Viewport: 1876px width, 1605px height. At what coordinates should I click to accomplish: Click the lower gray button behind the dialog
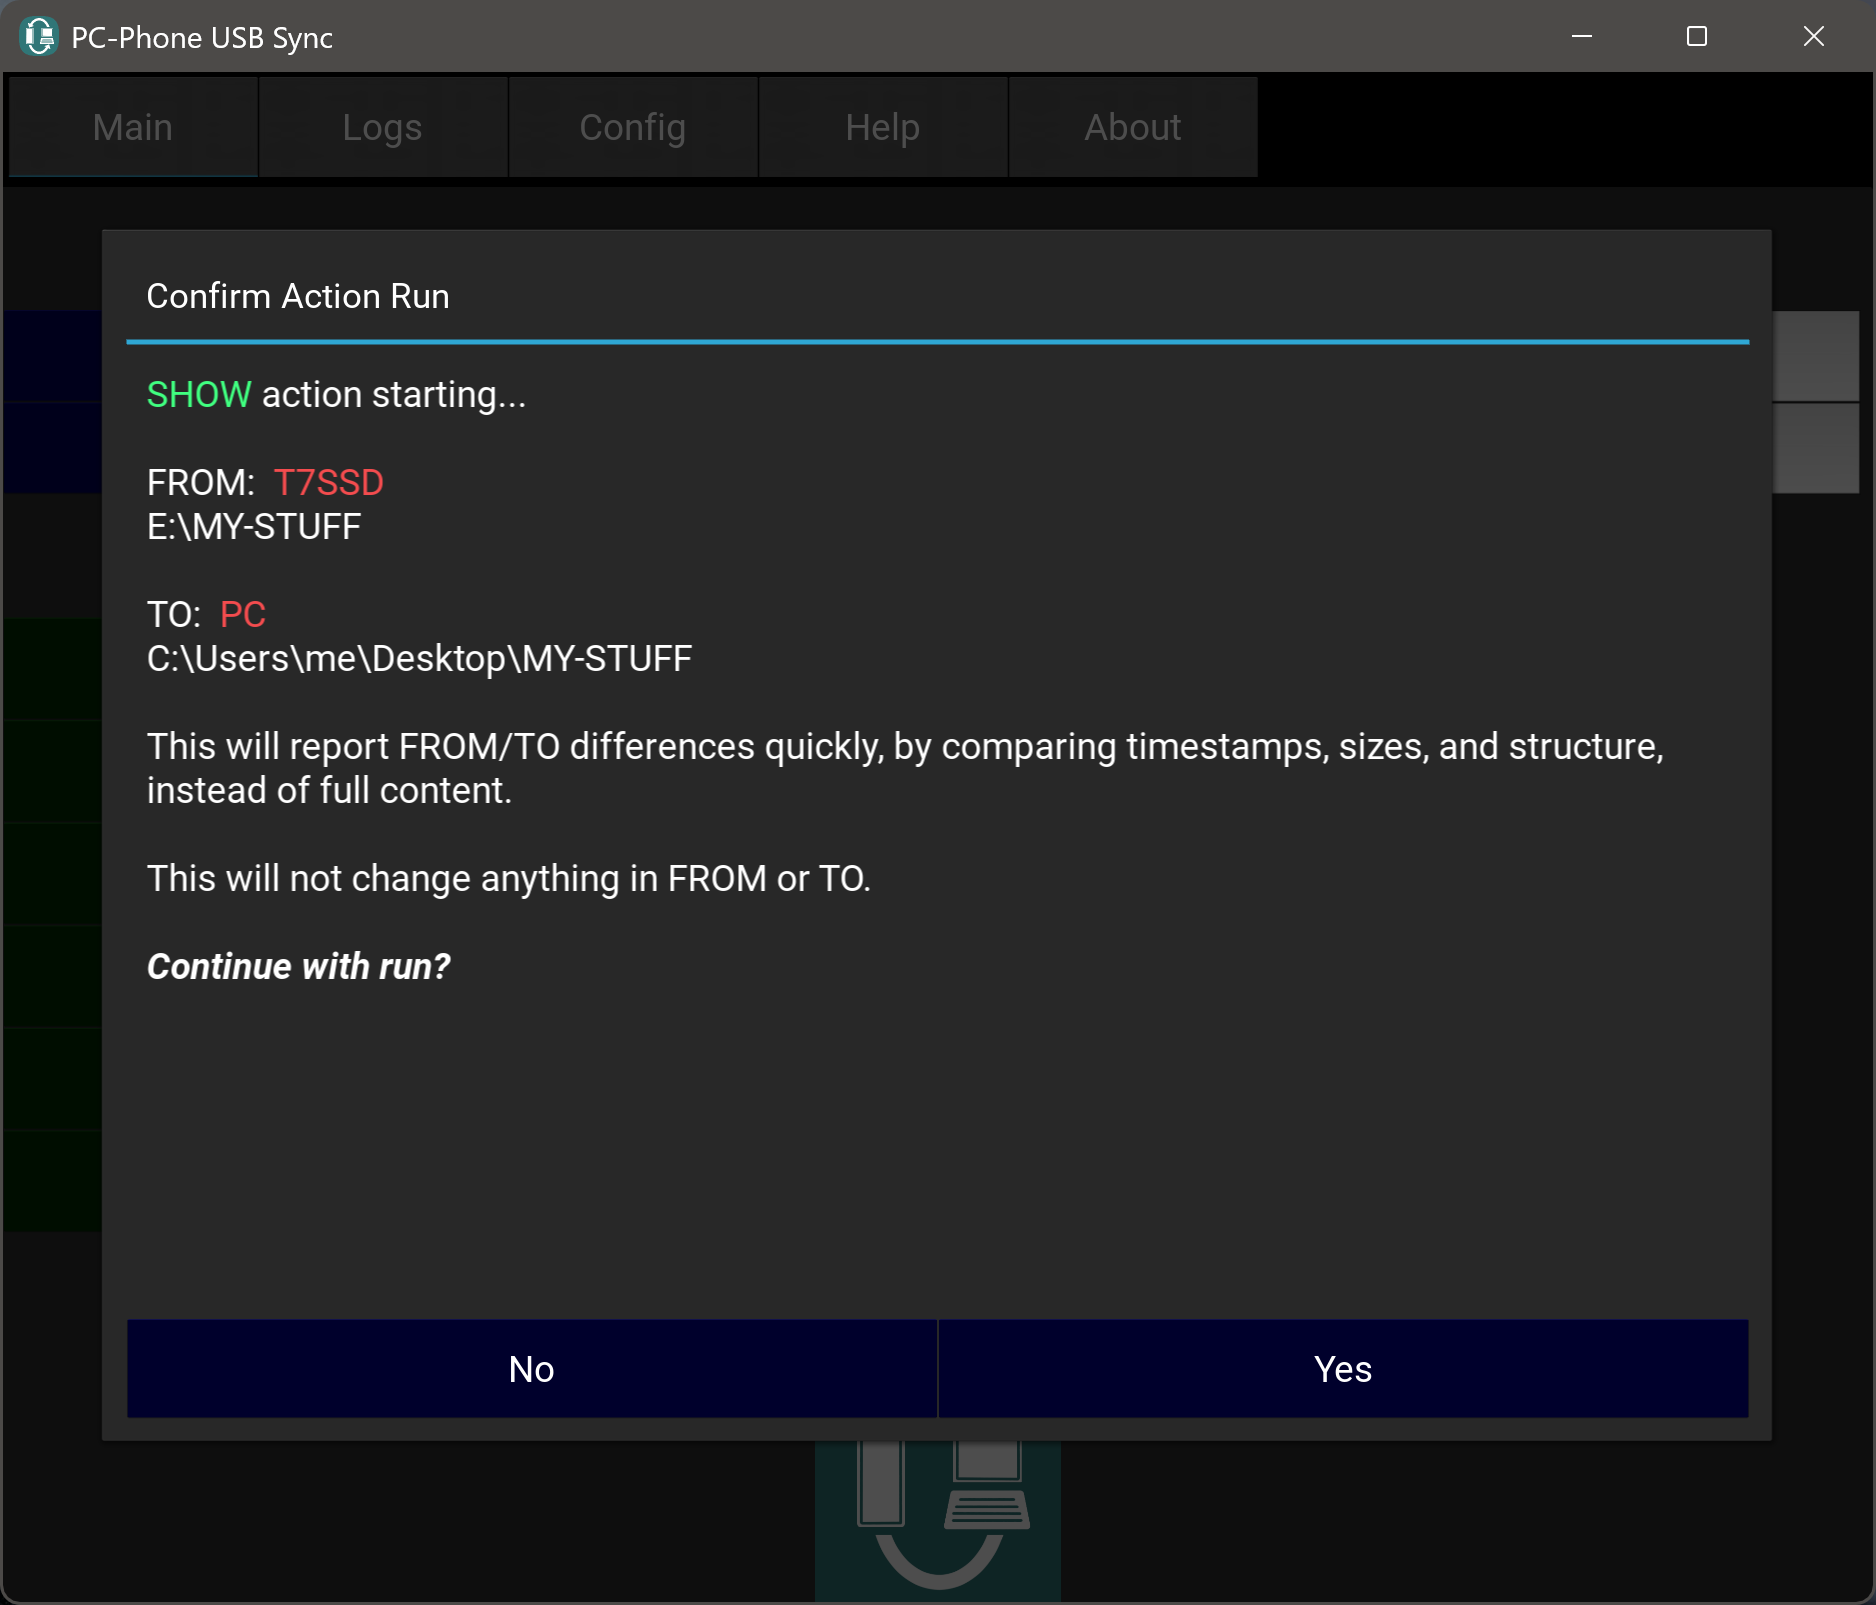[1816, 448]
